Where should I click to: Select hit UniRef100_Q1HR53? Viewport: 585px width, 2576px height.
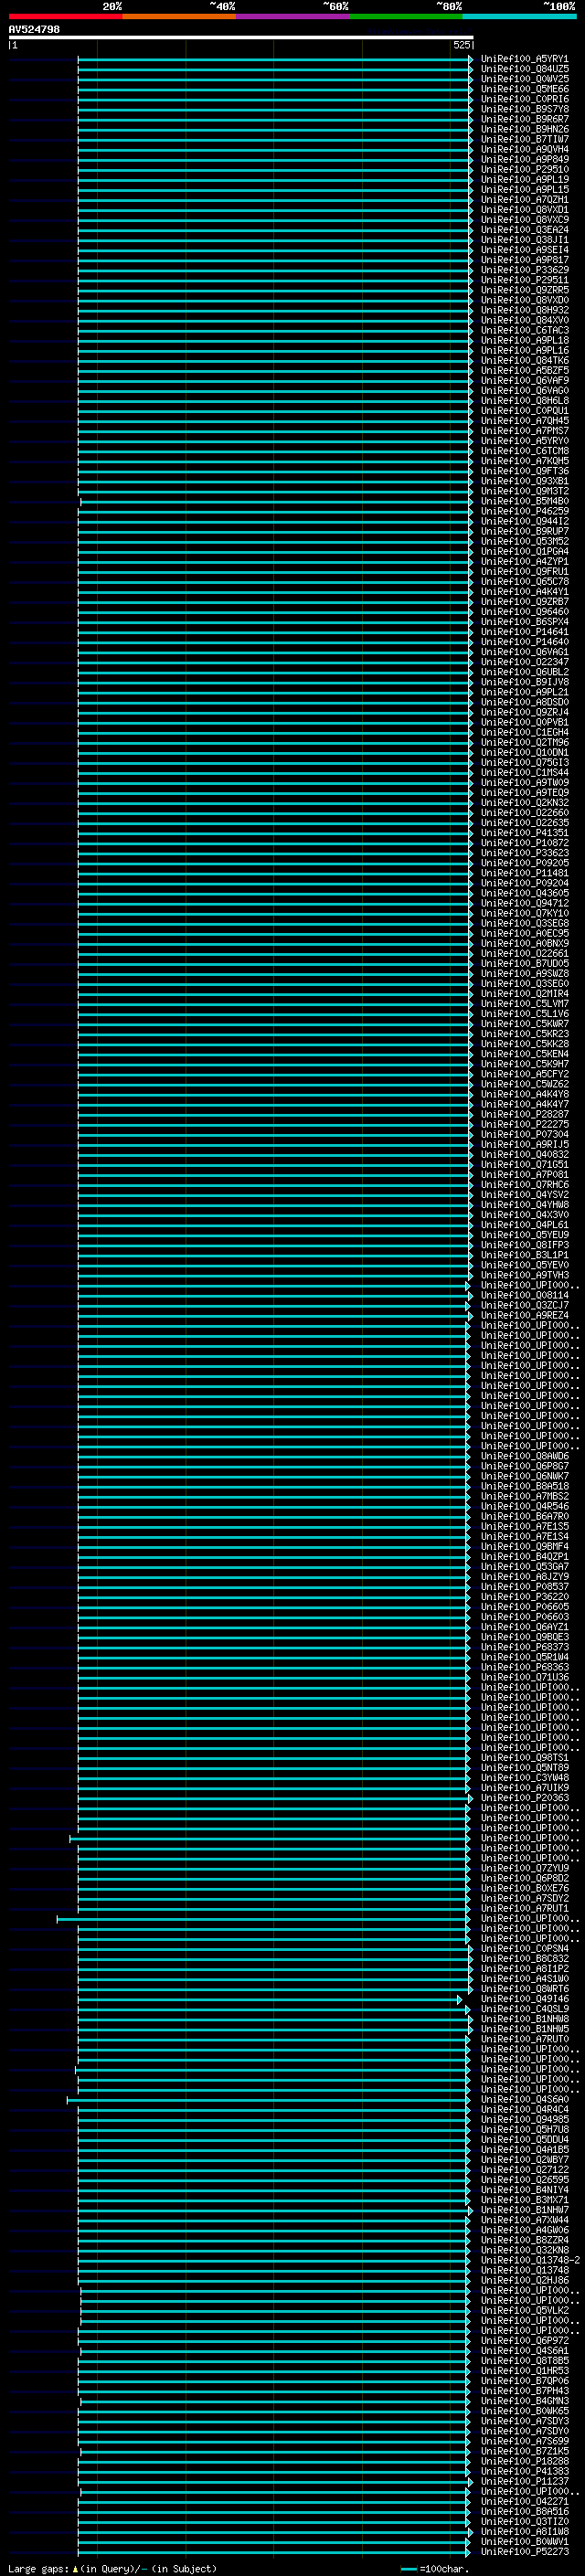click(524, 2370)
